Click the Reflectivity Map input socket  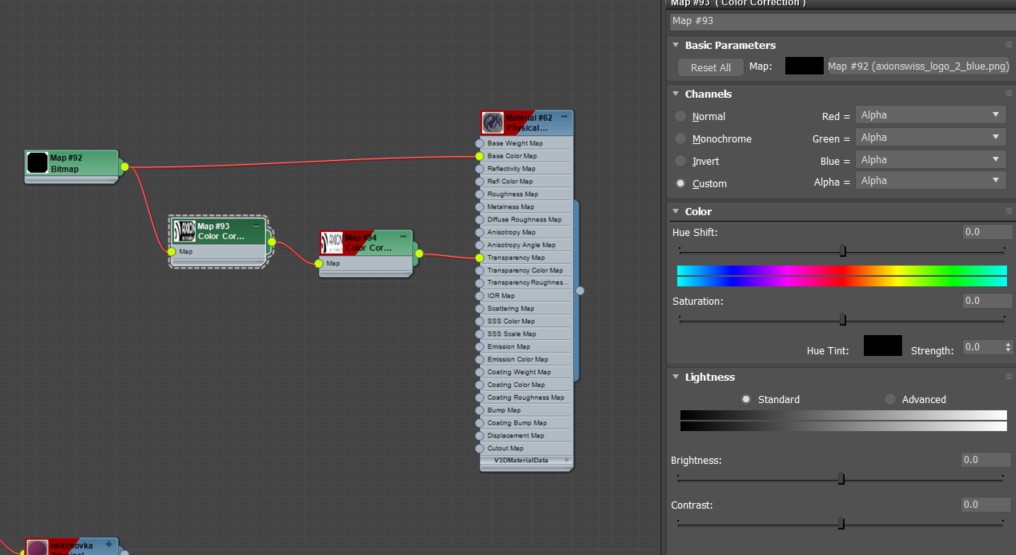[x=479, y=168]
